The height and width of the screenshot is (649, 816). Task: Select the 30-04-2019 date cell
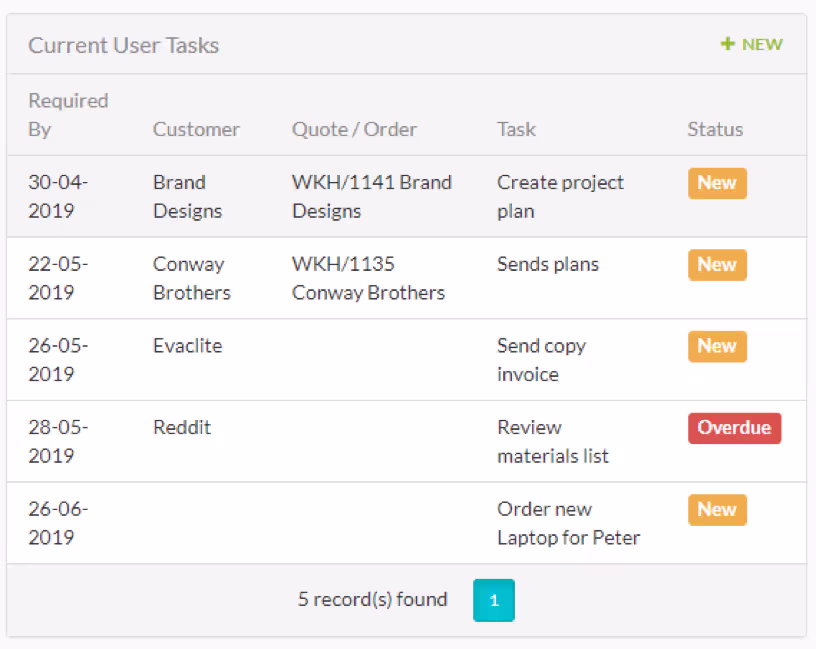(58, 196)
